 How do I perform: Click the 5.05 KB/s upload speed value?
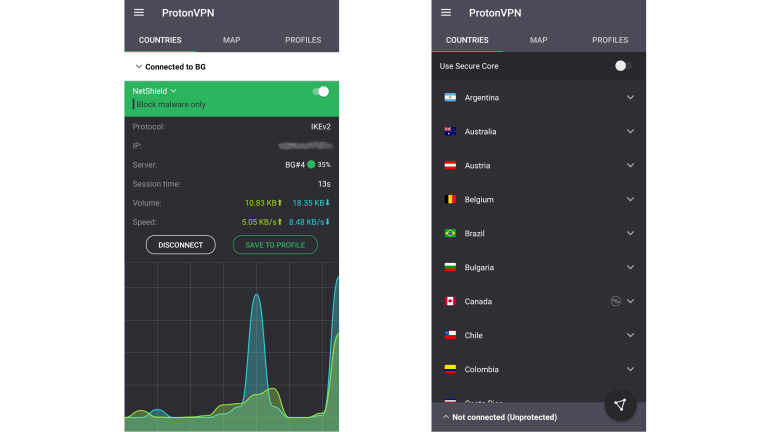262,222
